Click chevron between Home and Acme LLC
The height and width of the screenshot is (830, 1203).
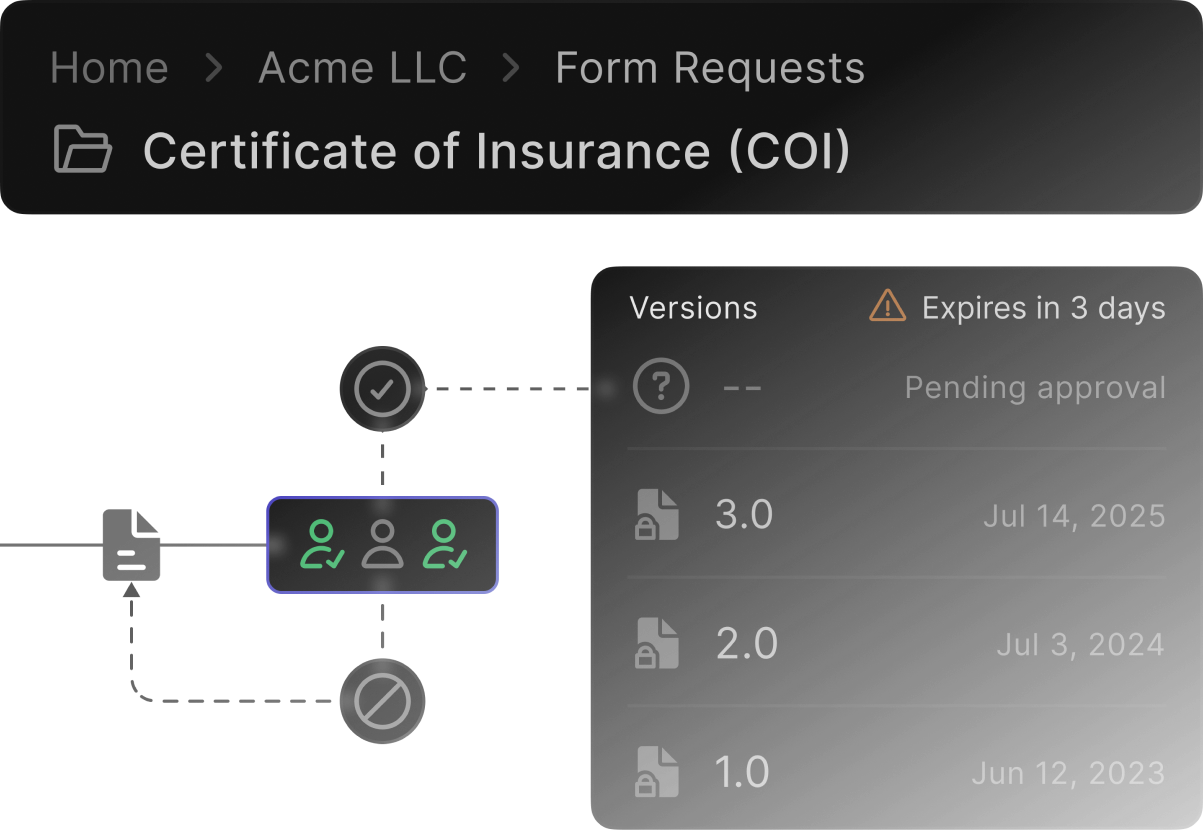point(213,68)
